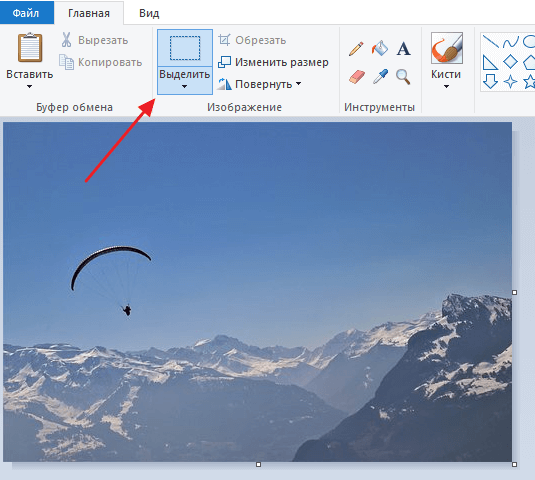The image size is (535, 480).
Task: Activate the Magnifier tool
Action: tap(403, 77)
